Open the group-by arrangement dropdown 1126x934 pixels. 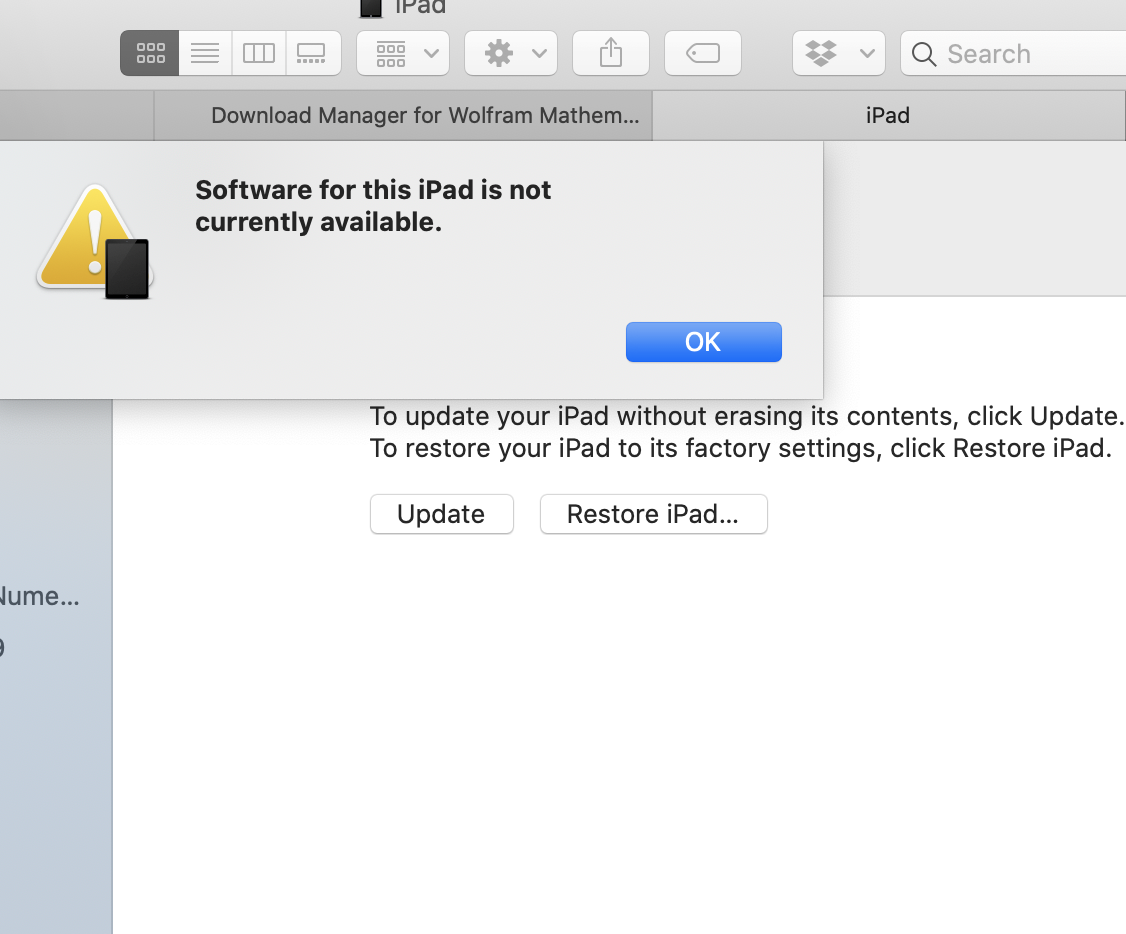coord(404,53)
